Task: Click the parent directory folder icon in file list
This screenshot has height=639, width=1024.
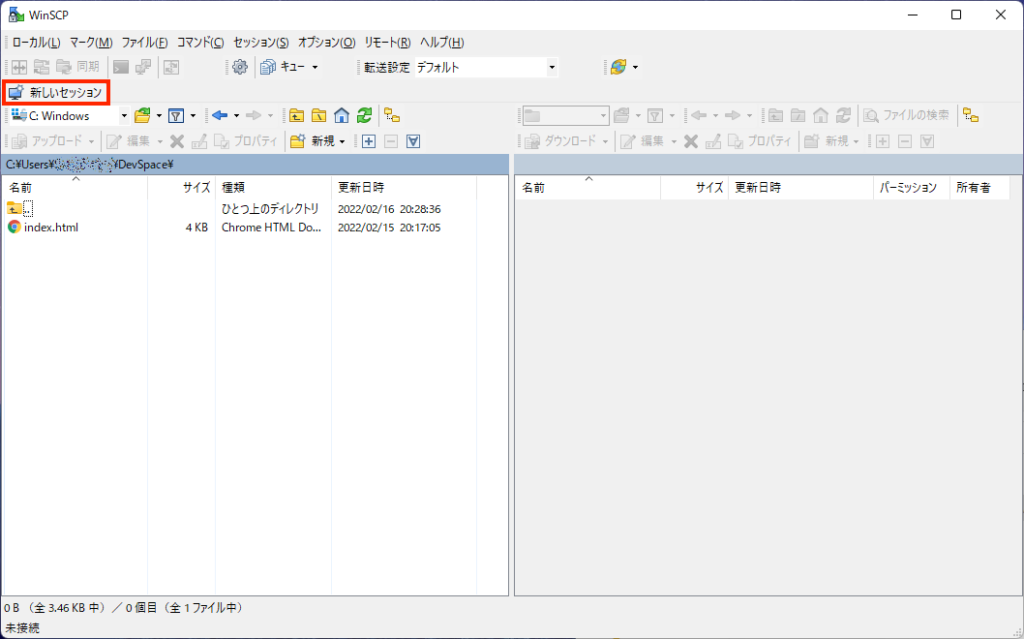Action: (x=14, y=208)
